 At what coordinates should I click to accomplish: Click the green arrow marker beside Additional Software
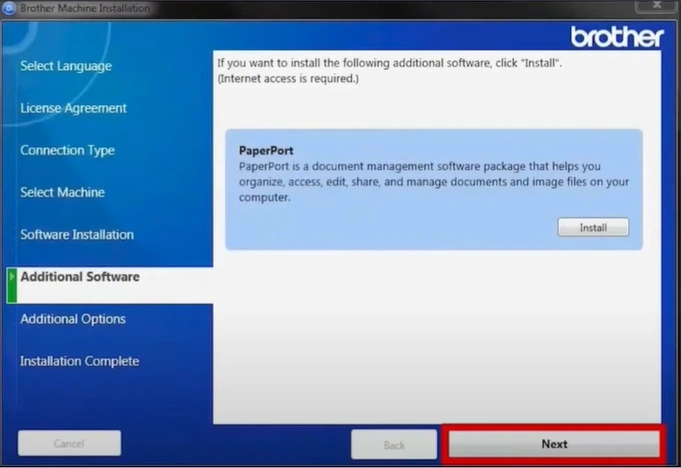coord(11,284)
